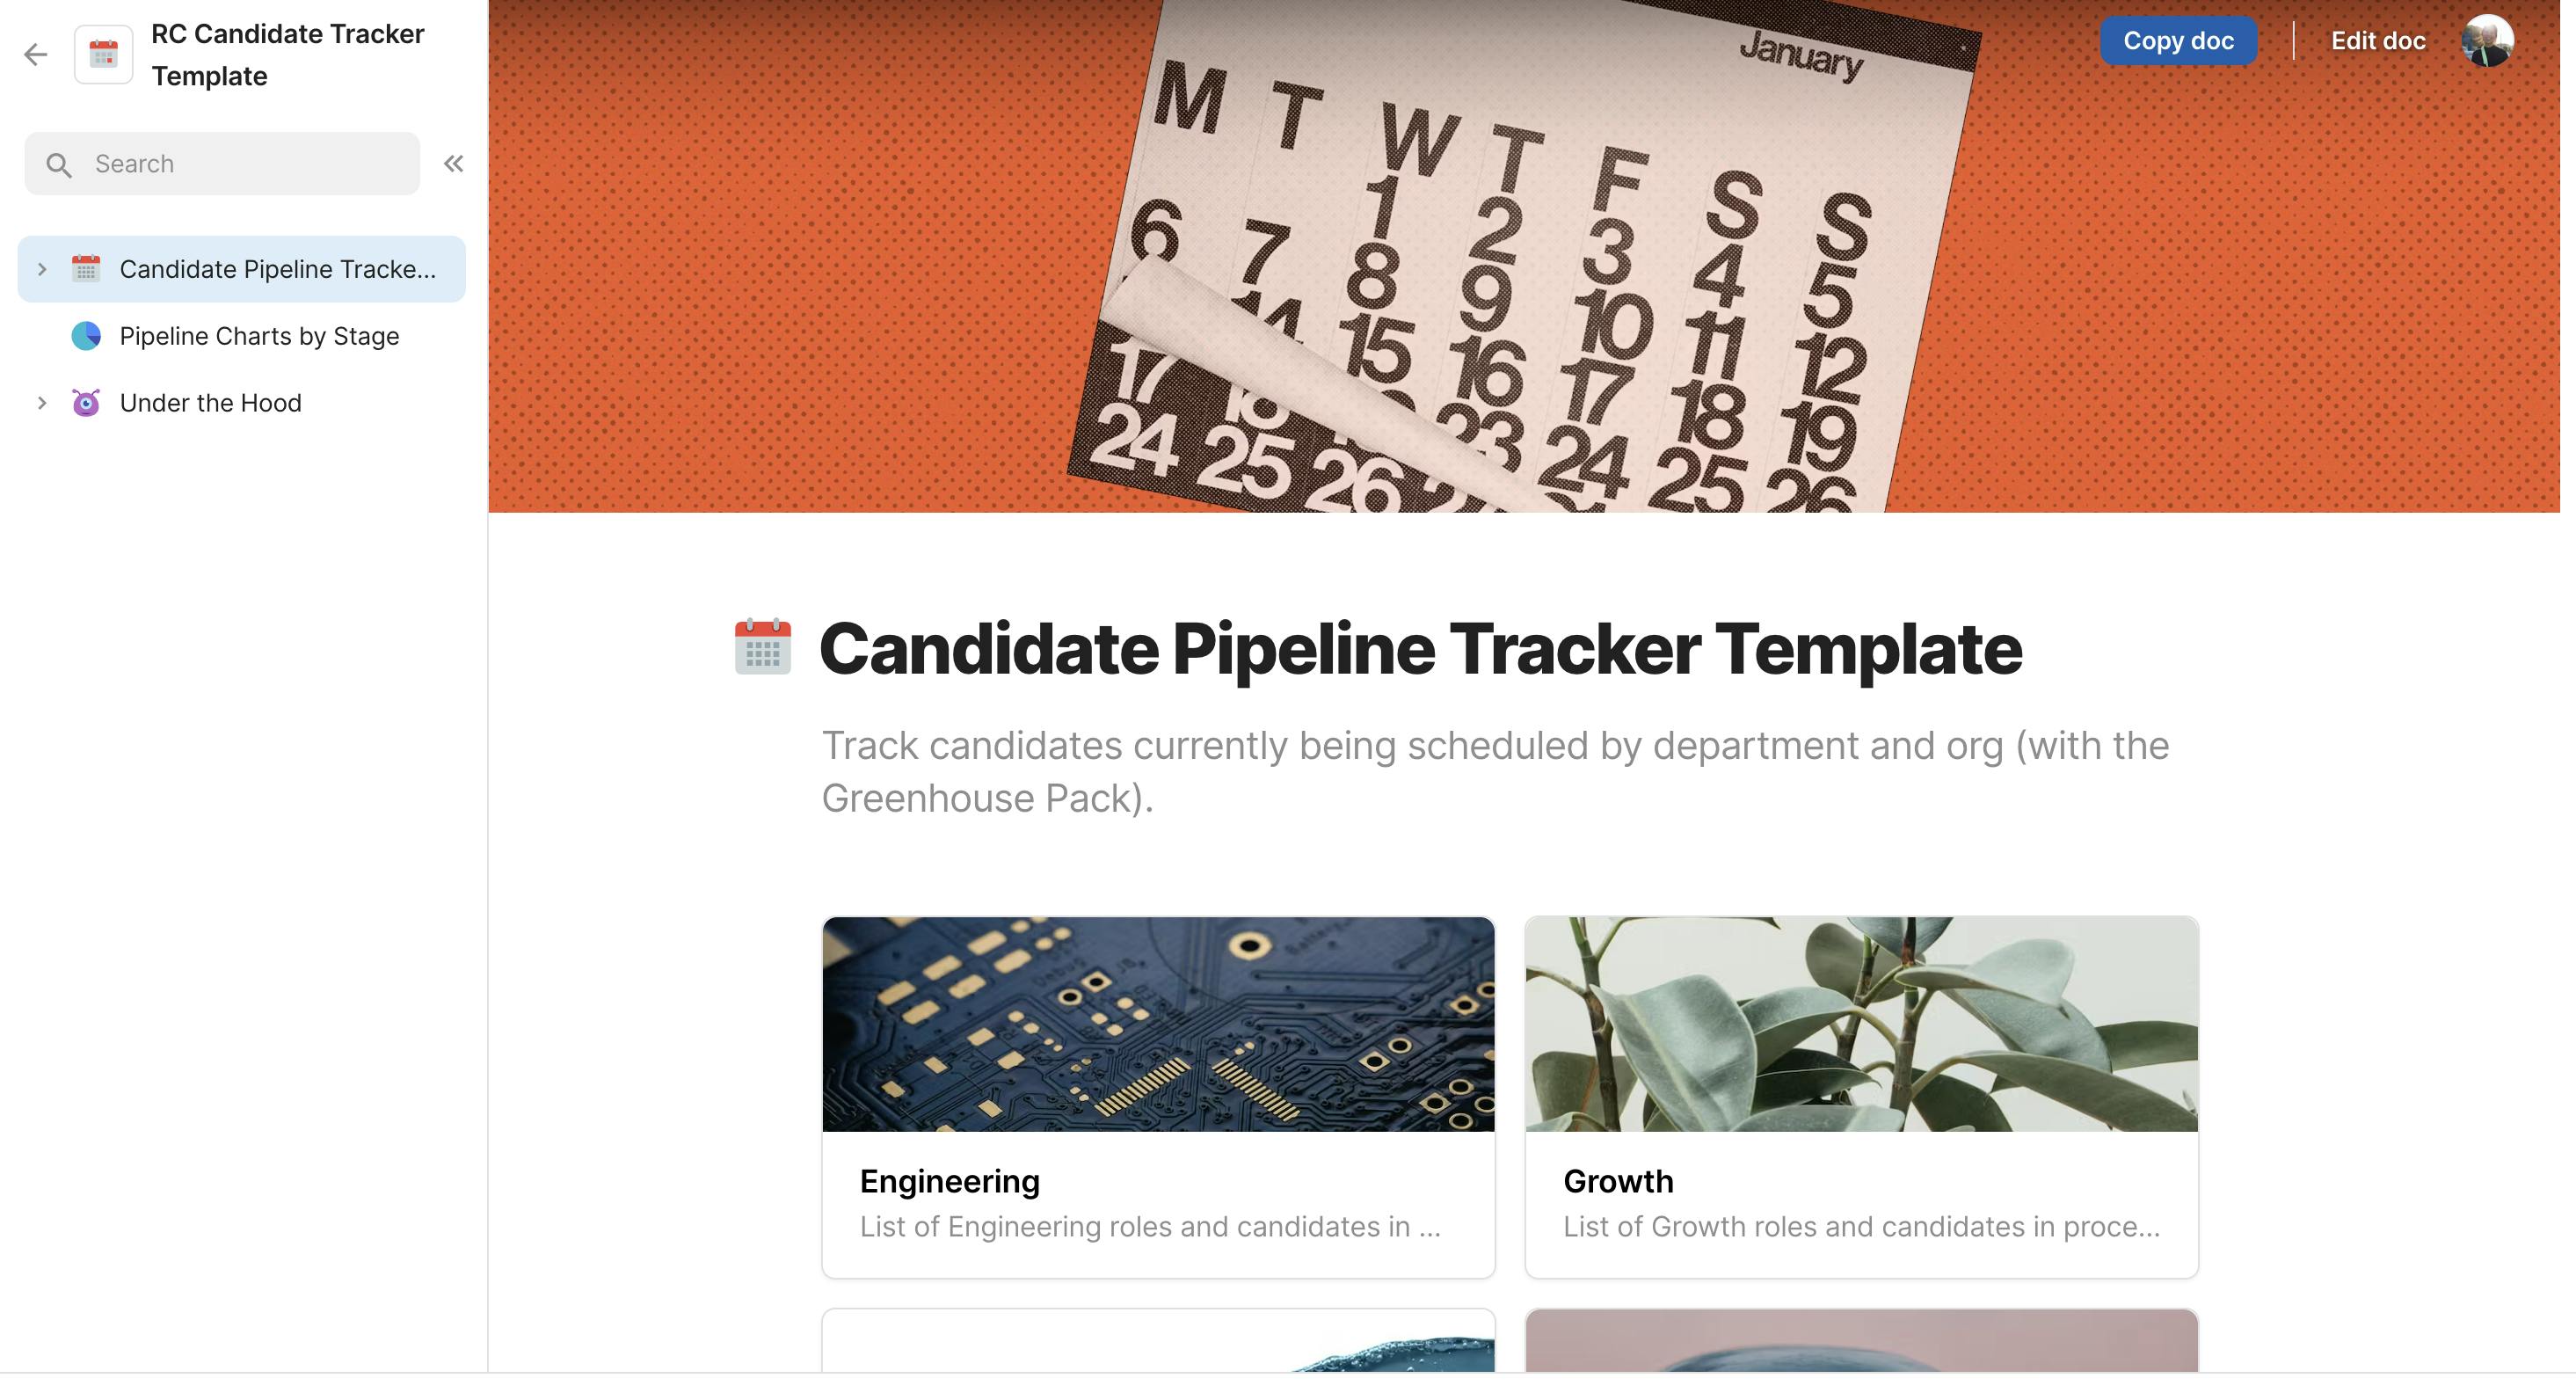Click the search magnifying glass icon
Image resolution: width=2576 pixels, height=1393 pixels.
(58, 164)
